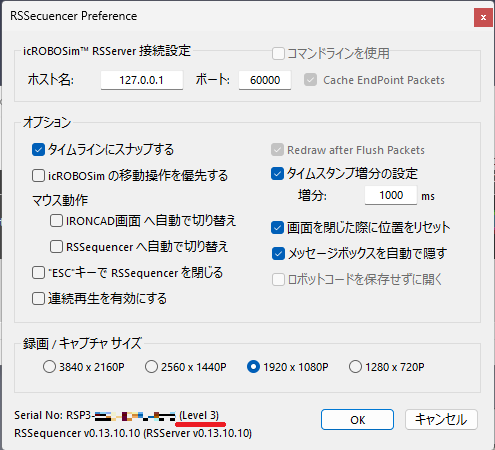Click the "RSSecuencer Preference" window title

(x=74, y=16)
